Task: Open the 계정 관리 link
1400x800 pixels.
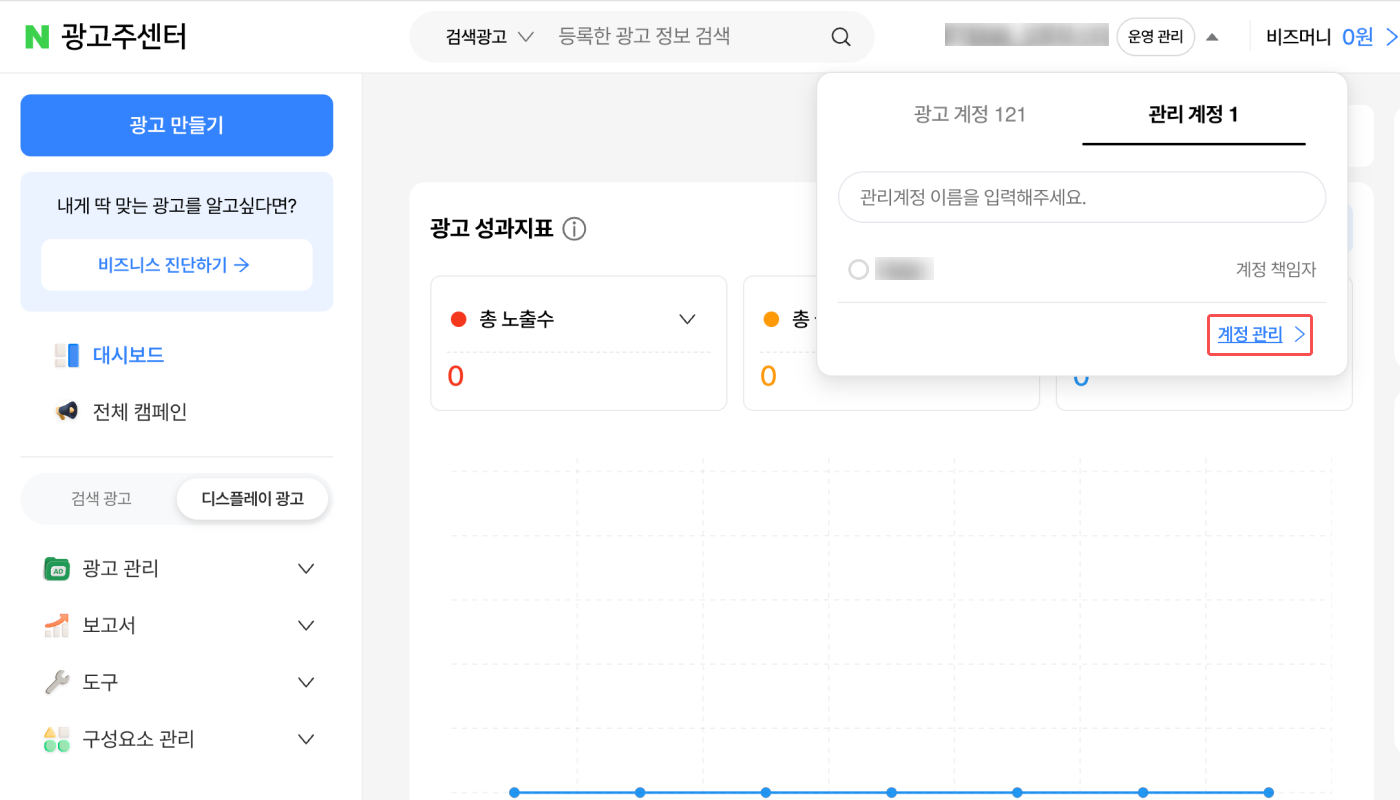Action: [1250, 335]
